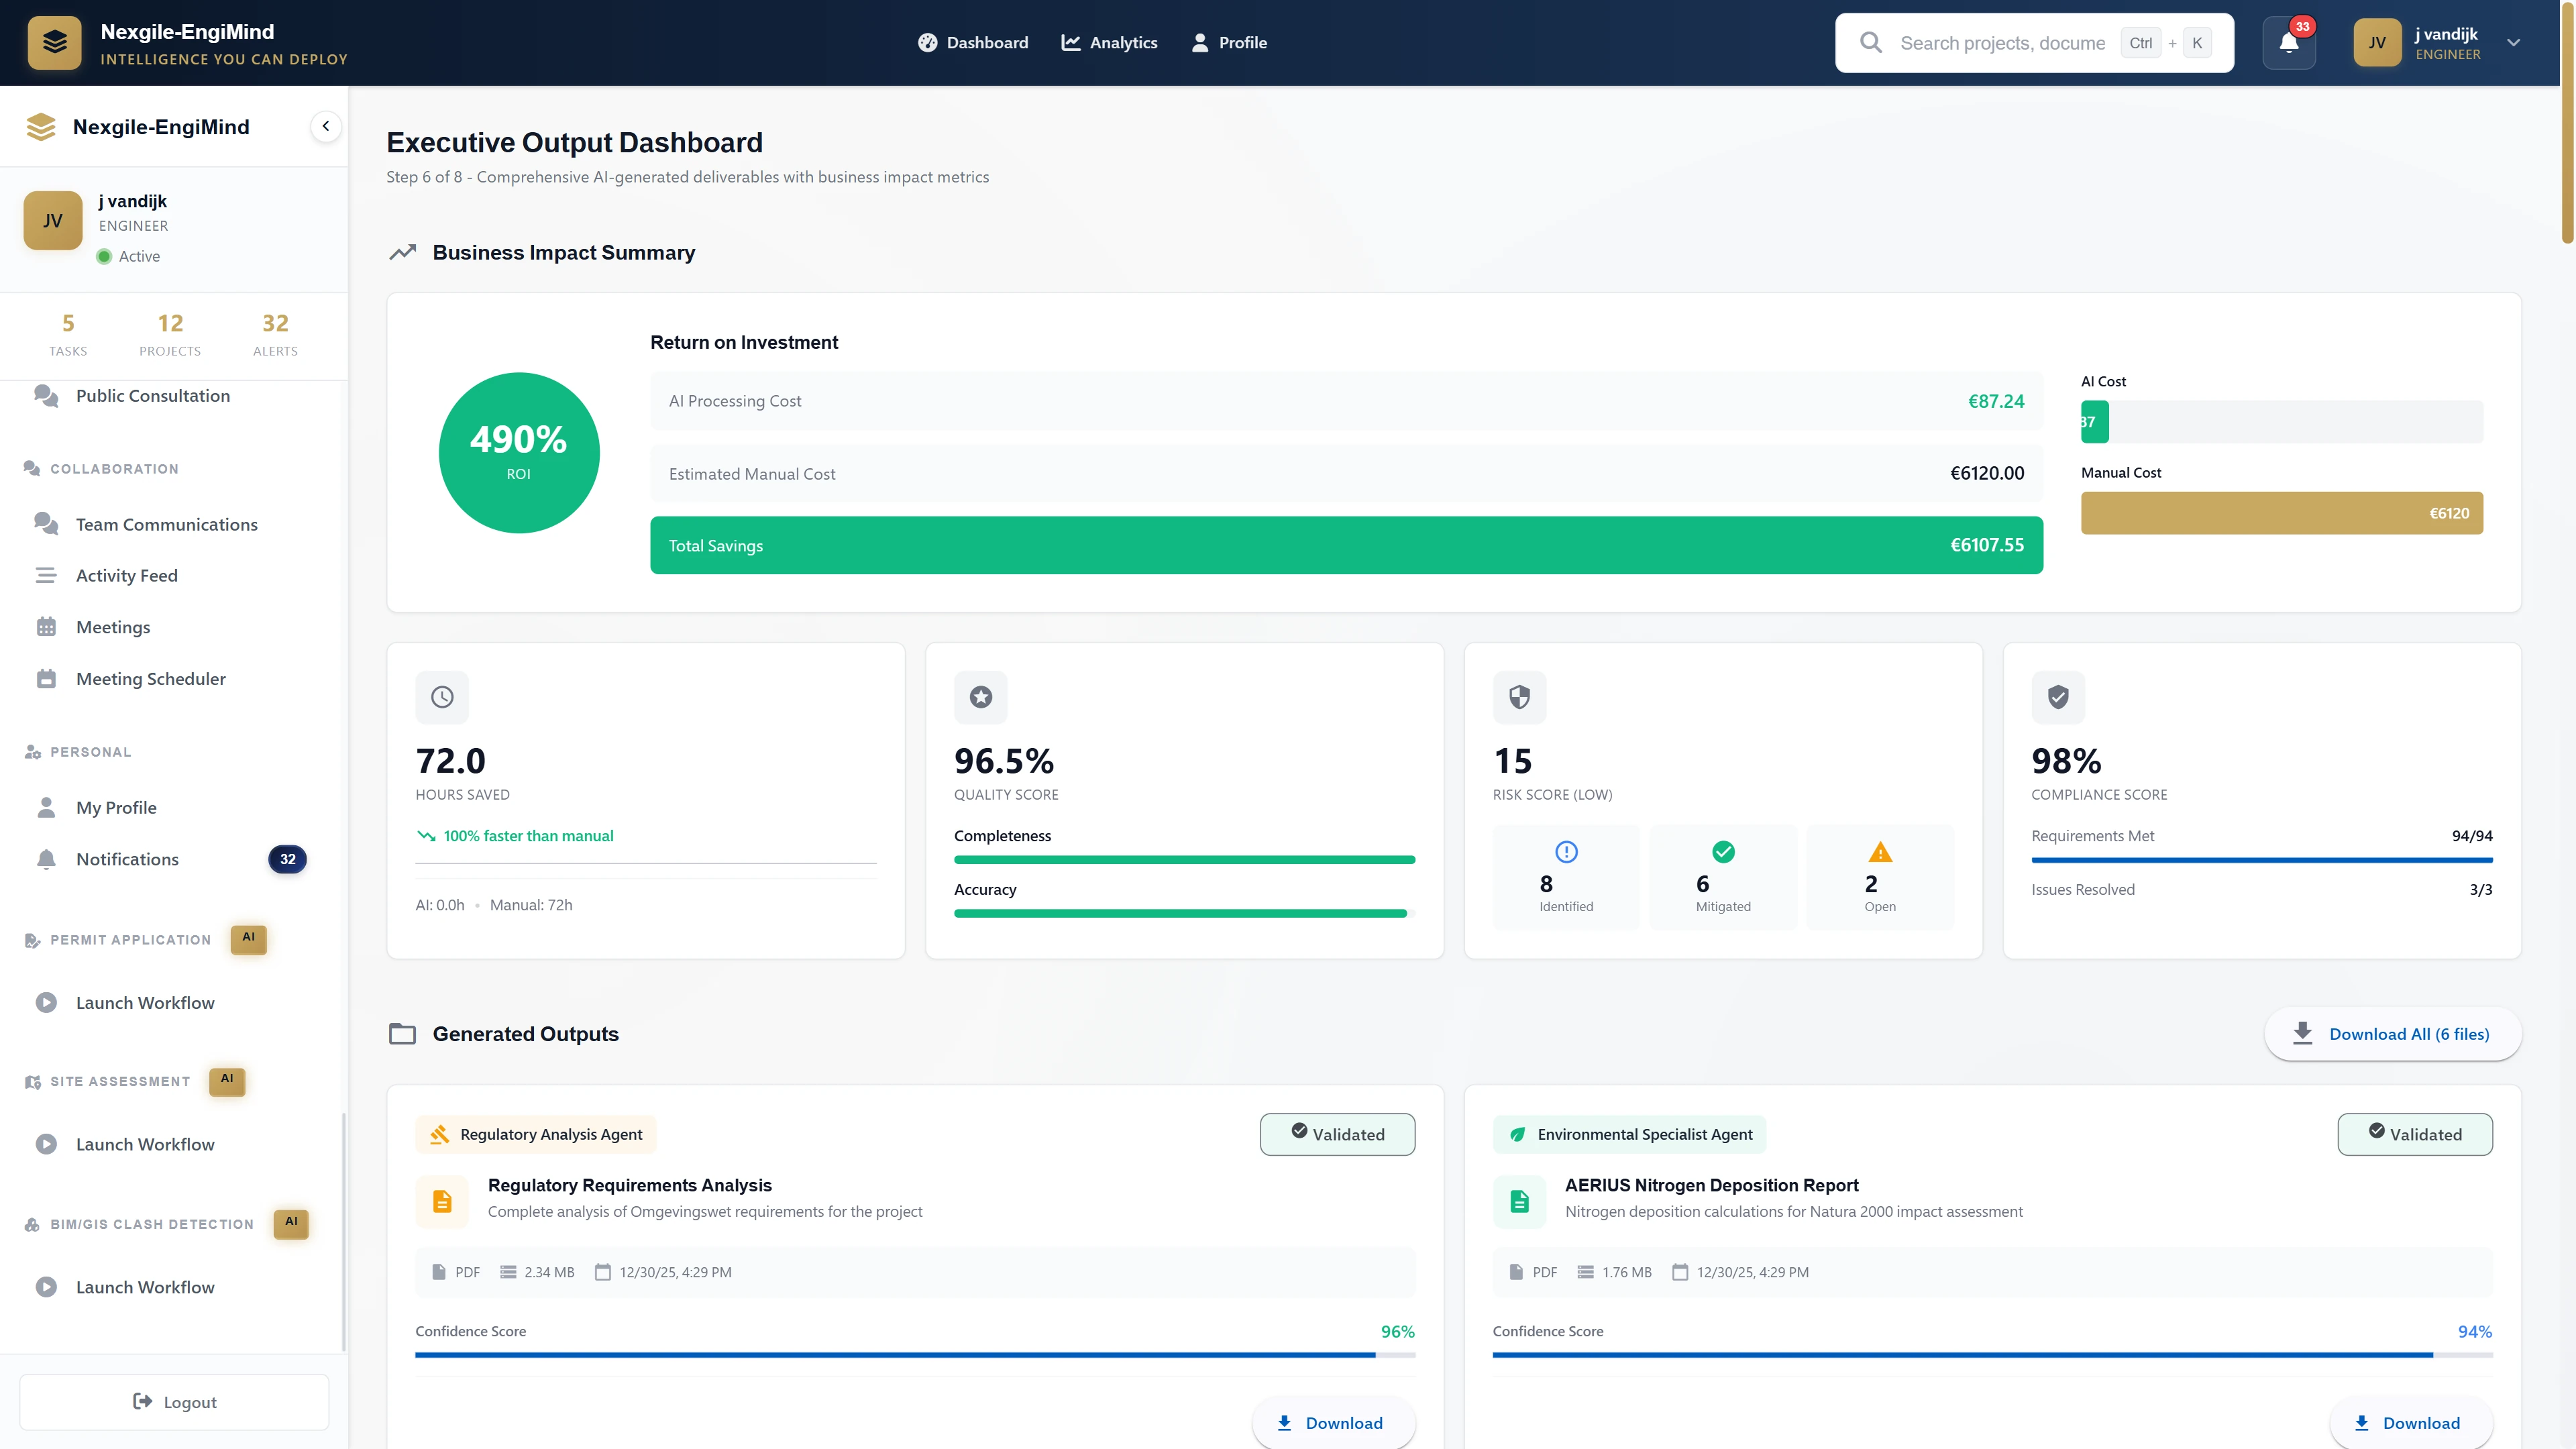
Task: Click the search magnifier icon
Action: pyautogui.click(x=1871, y=42)
